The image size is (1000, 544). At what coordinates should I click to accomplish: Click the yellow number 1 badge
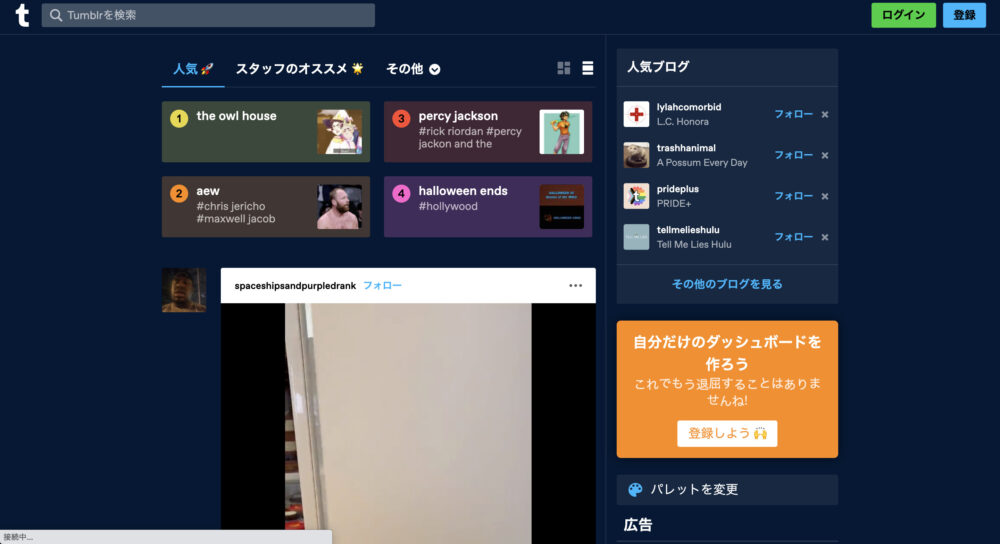(179, 119)
